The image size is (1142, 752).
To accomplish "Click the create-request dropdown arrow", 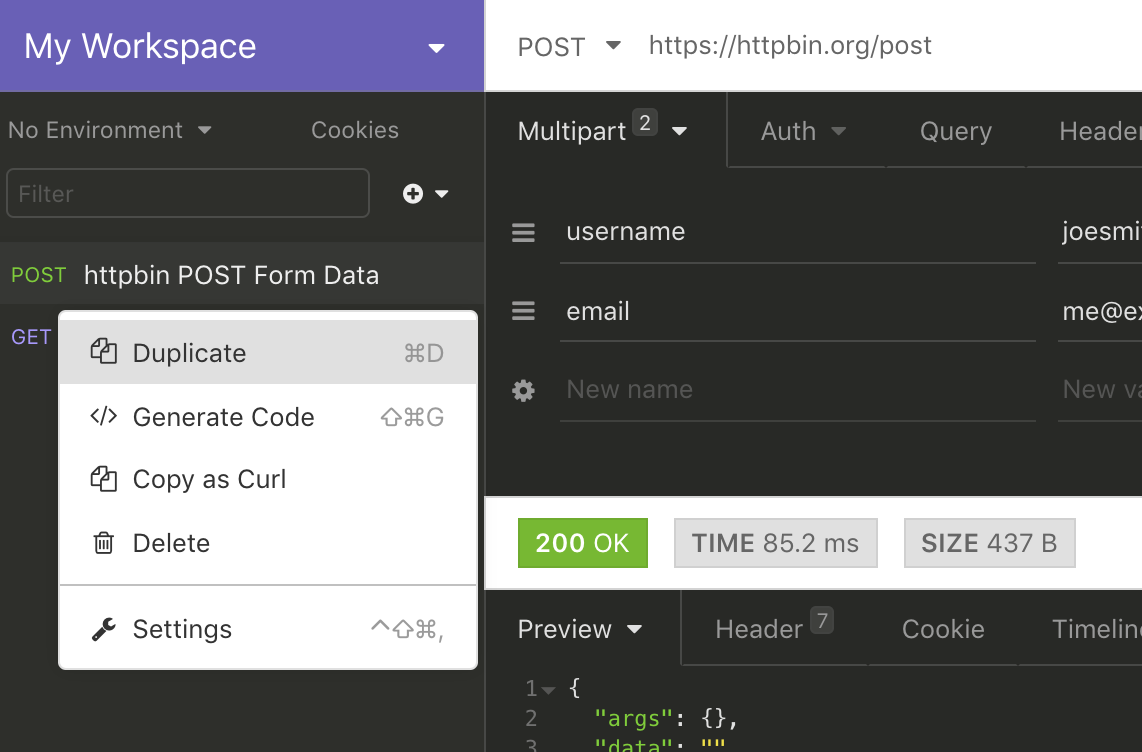I will (441, 194).
